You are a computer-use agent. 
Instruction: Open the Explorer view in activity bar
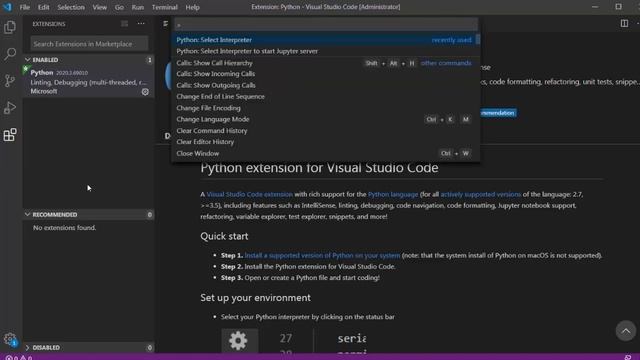(x=10, y=27)
